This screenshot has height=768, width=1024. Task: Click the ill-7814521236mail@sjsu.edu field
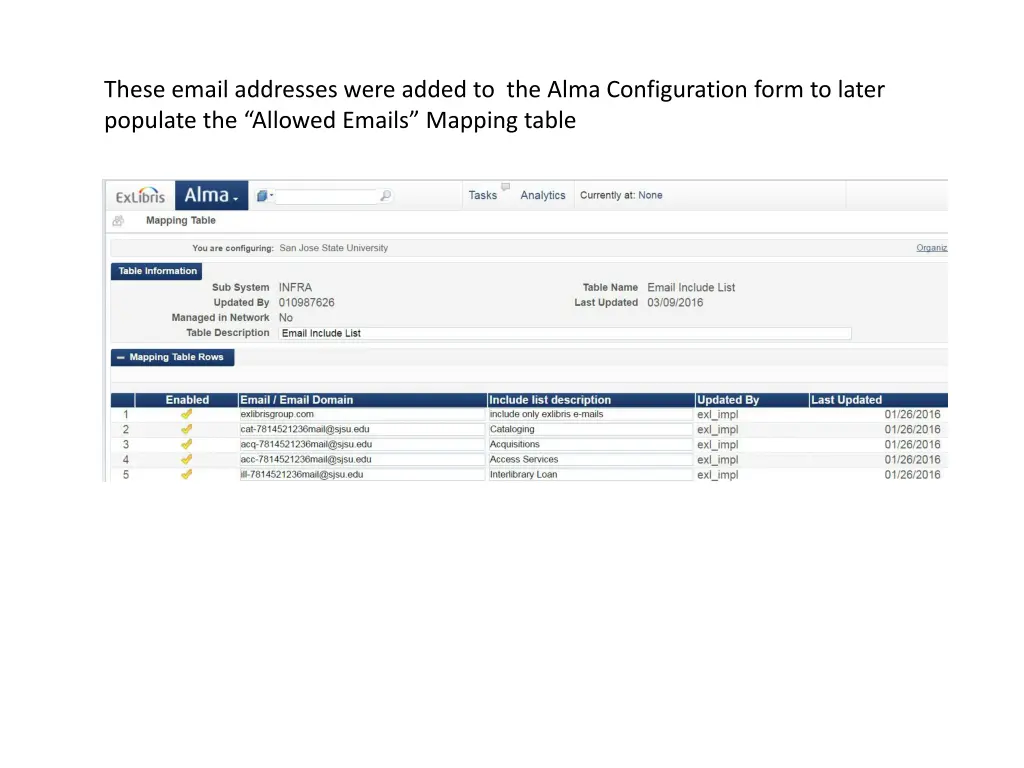[x=362, y=474]
